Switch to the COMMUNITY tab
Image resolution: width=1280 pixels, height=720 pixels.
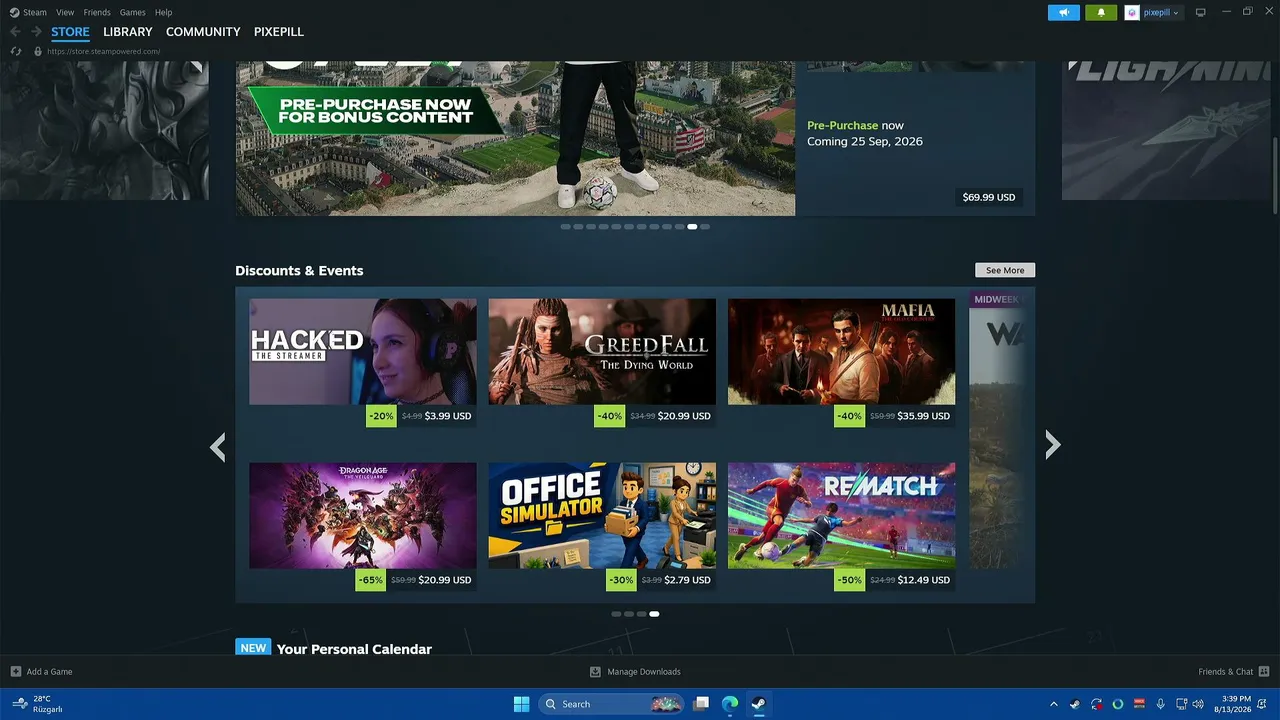tap(203, 32)
